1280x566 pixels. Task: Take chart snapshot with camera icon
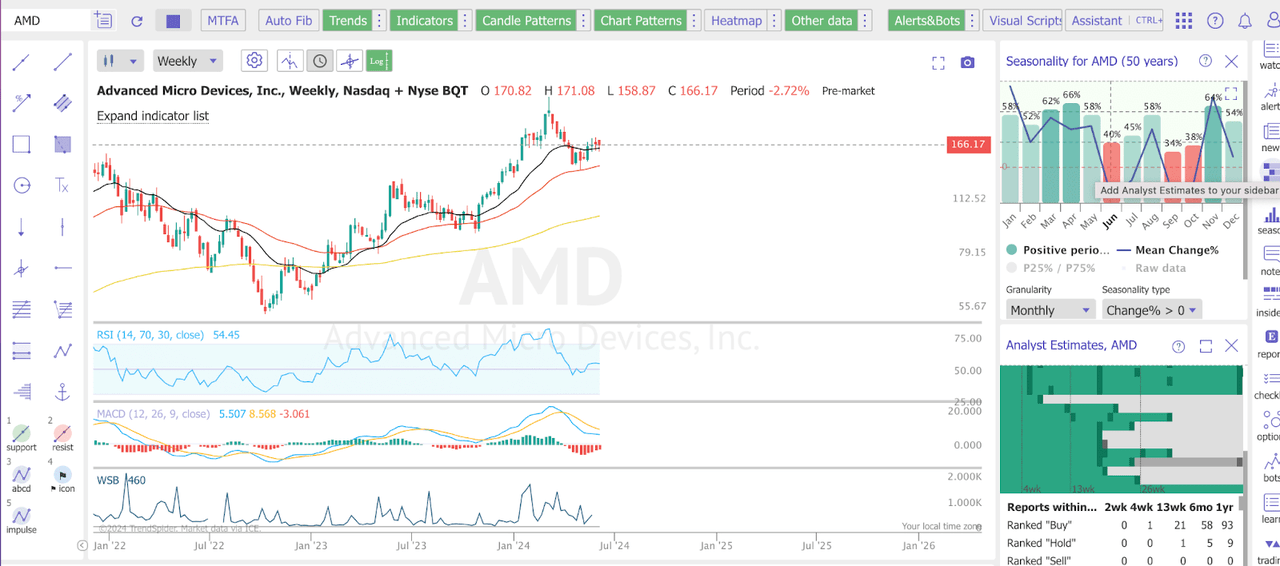(967, 63)
